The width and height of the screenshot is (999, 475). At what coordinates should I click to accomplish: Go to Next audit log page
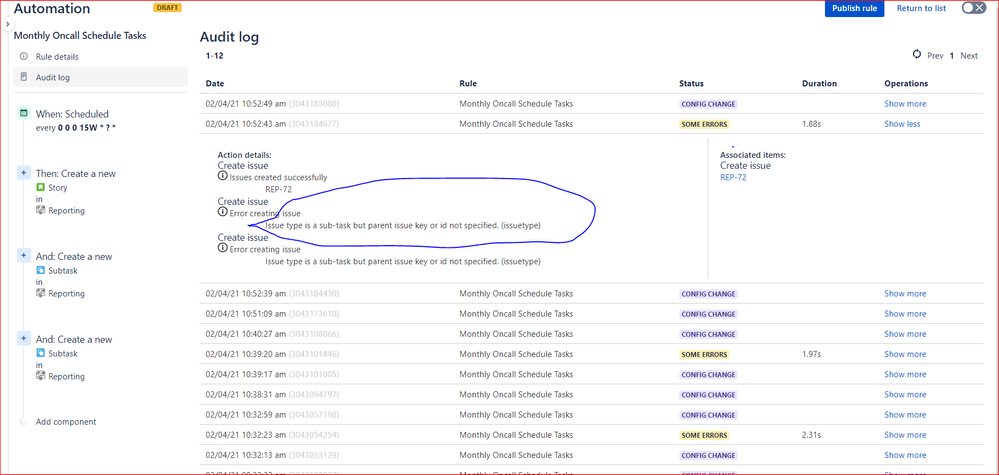(969, 55)
